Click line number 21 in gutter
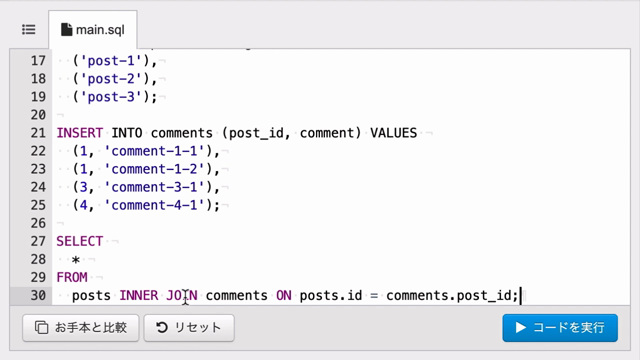Image resolution: width=640 pixels, height=360 pixels. [x=38, y=133]
